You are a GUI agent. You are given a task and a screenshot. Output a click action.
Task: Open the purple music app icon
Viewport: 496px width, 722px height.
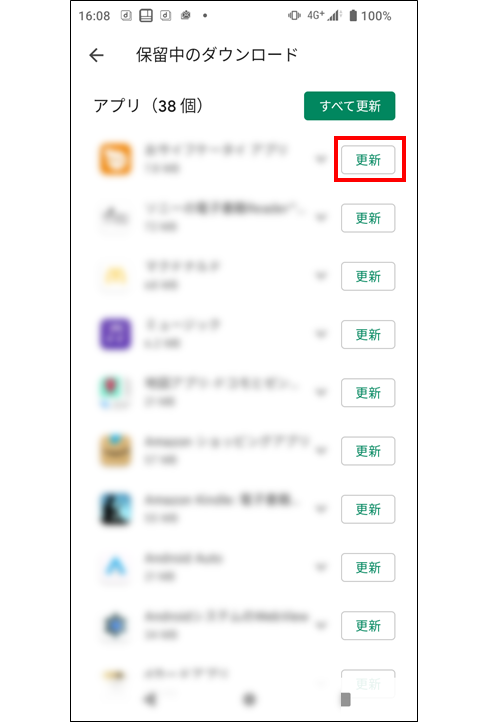tap(116, 334)
